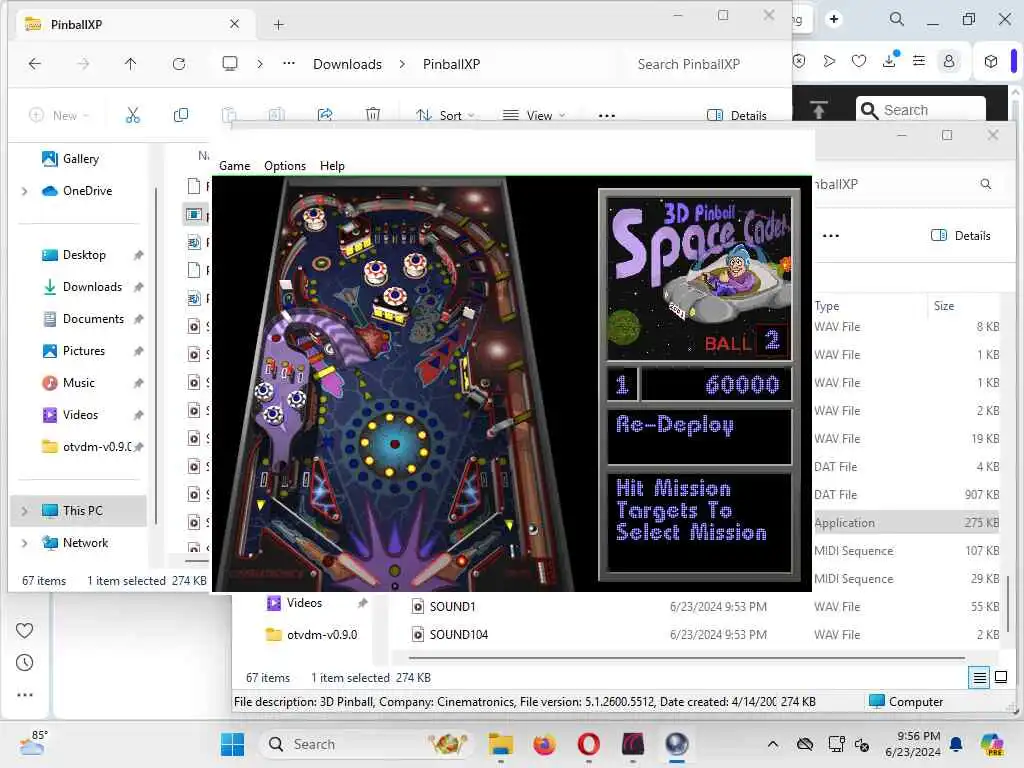Toggle the Details pane in front Explorer
Screen dimensions: 1024x768
[x=737, y=116]
